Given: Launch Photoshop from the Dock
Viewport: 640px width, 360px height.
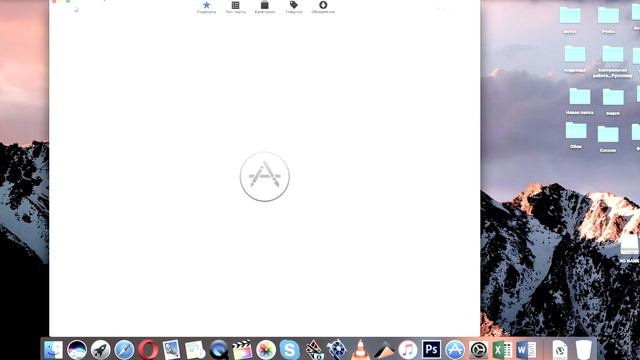Looking at the screenshot, I should click(431, 350).
